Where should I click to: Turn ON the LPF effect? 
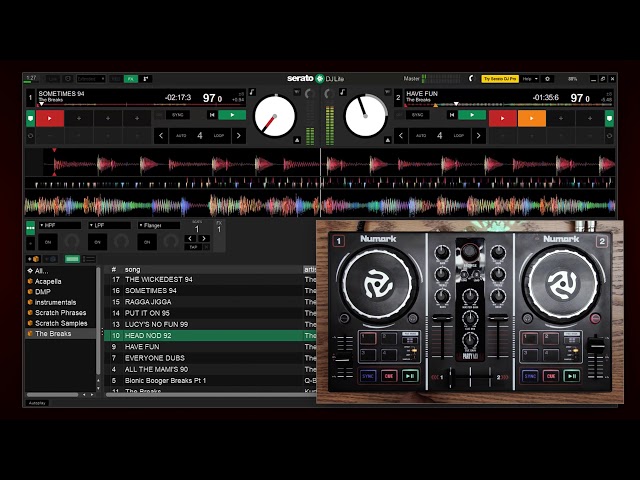point(97,242)
